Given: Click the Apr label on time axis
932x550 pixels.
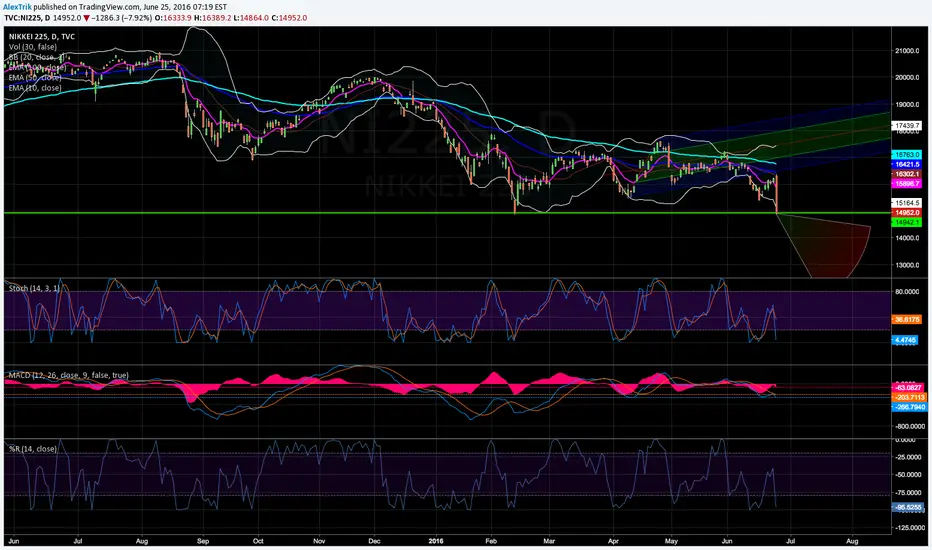Looking at the screenshot, I should 613,541.
